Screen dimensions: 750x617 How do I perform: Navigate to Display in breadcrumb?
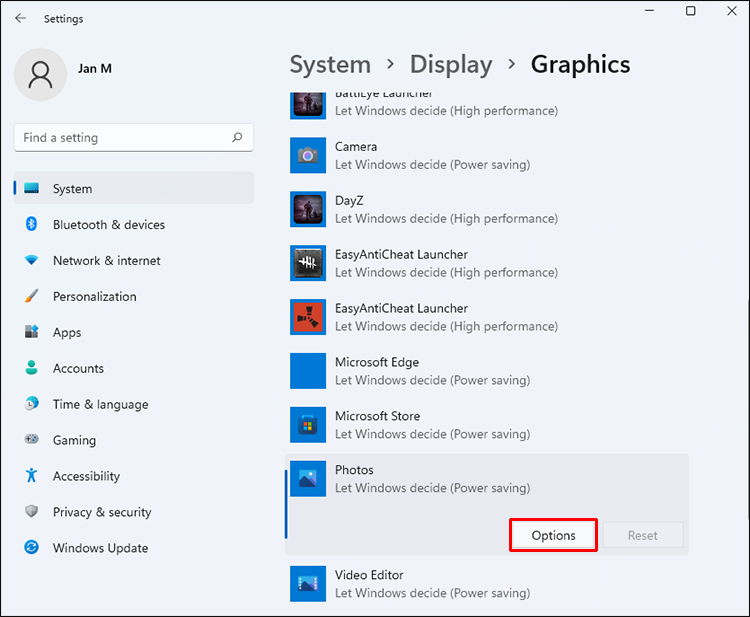click(x=451, y=65)
